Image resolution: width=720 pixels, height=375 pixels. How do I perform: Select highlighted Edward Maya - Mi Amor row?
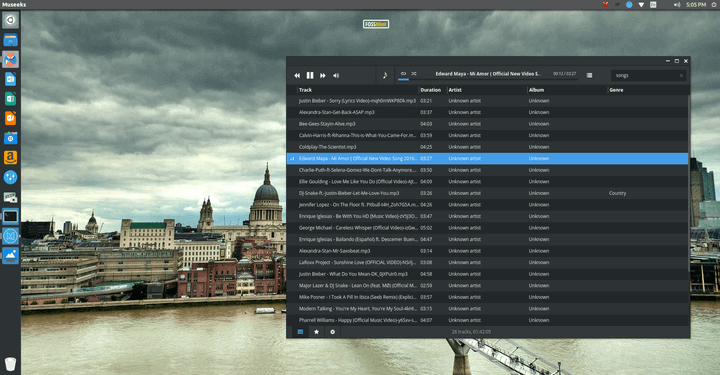[x=487, y=158]
